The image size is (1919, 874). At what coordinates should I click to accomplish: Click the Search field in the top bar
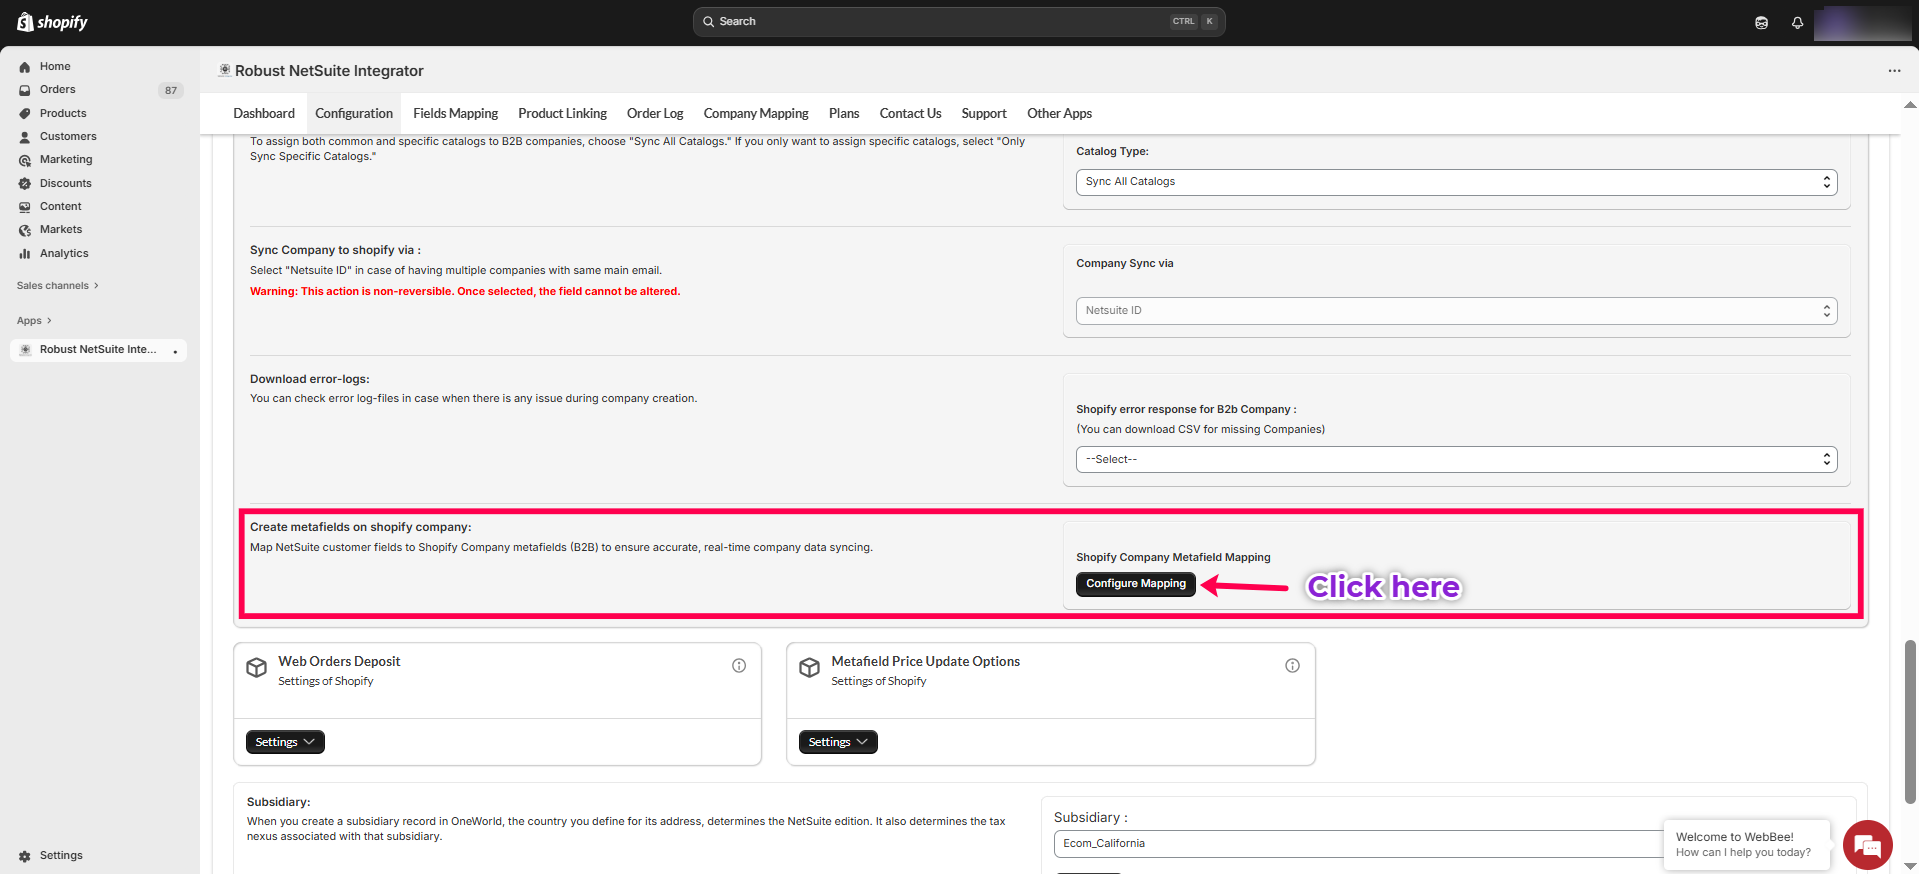click(940, 22)
